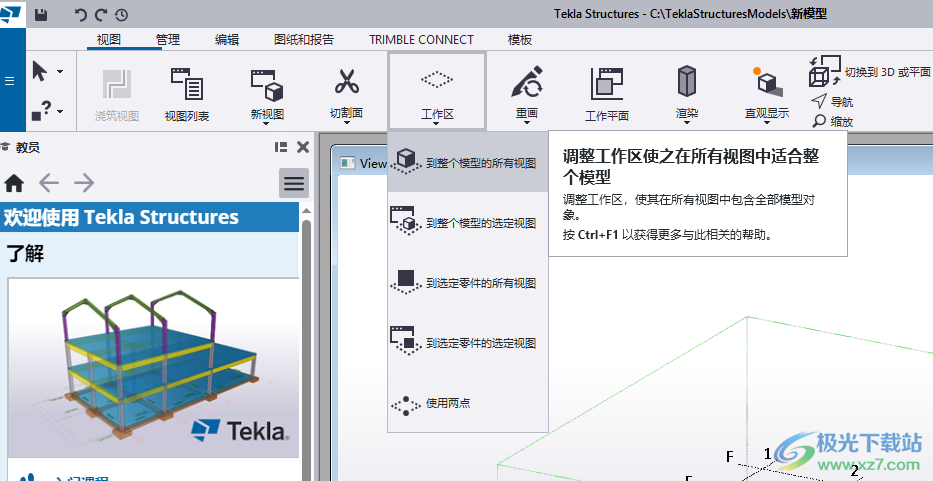
Task: Click the 欢迎使用 Tekla Structures heading
Action: 121,217
